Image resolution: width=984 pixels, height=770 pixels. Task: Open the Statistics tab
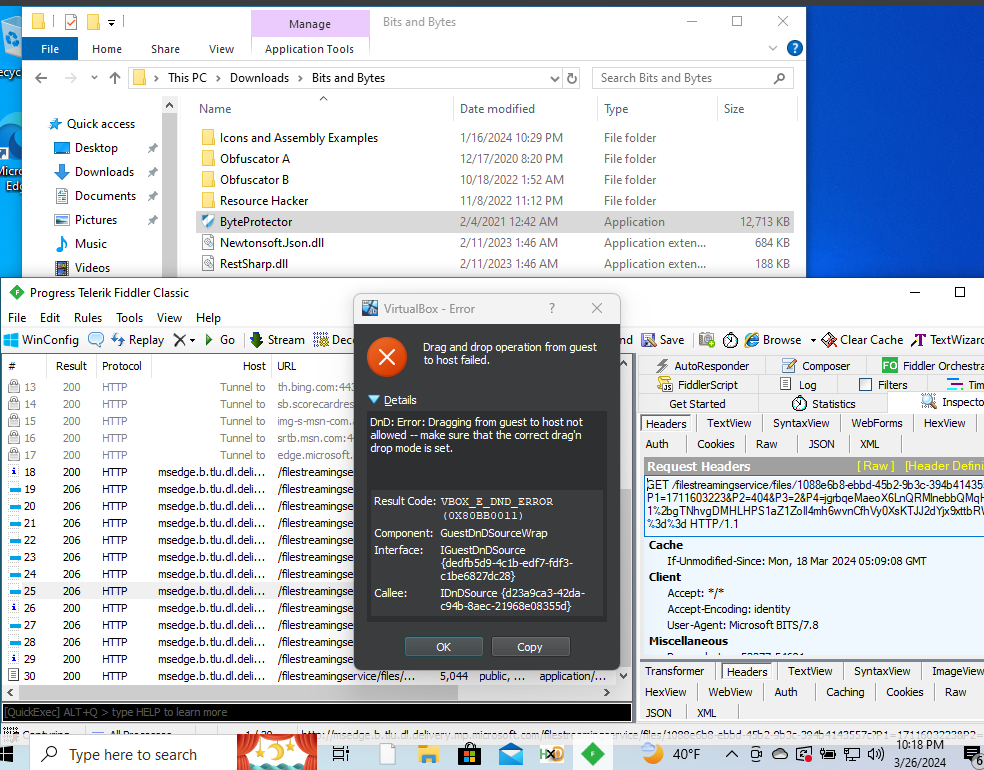tap(823, 404)
